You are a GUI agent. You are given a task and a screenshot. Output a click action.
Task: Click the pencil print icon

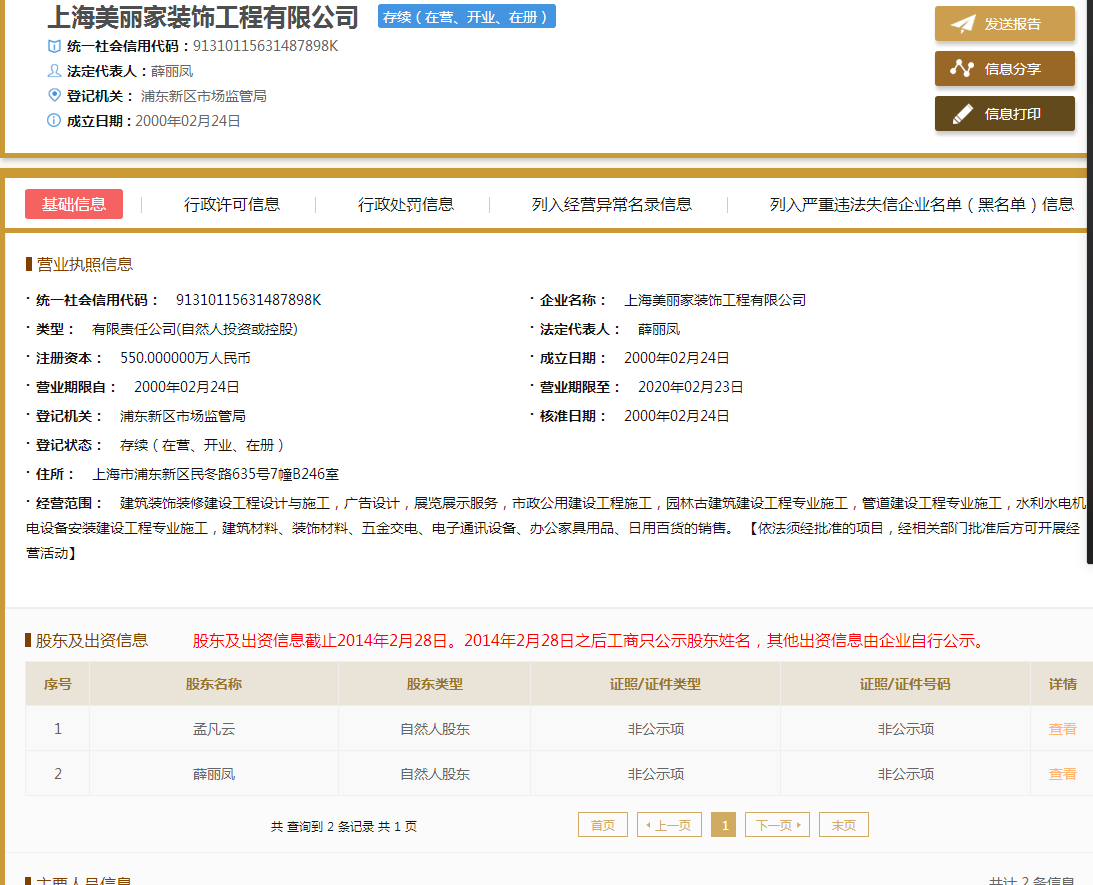962,114
